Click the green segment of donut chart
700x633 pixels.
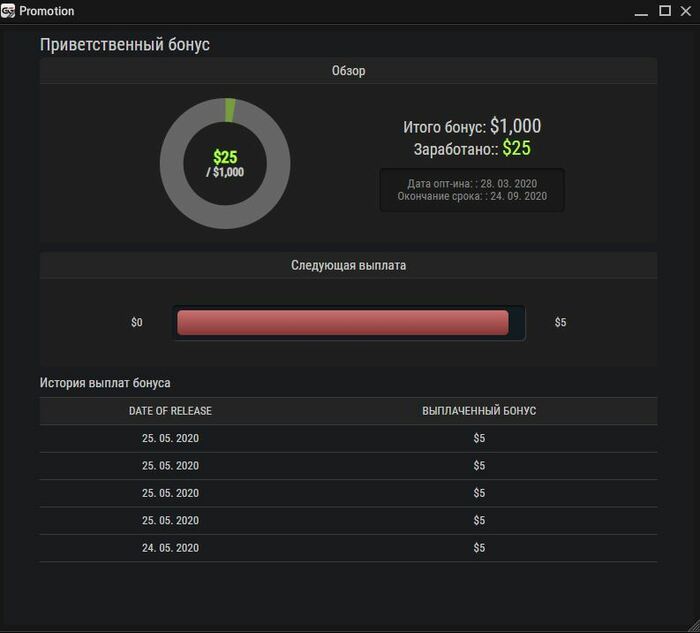(230, 110)
